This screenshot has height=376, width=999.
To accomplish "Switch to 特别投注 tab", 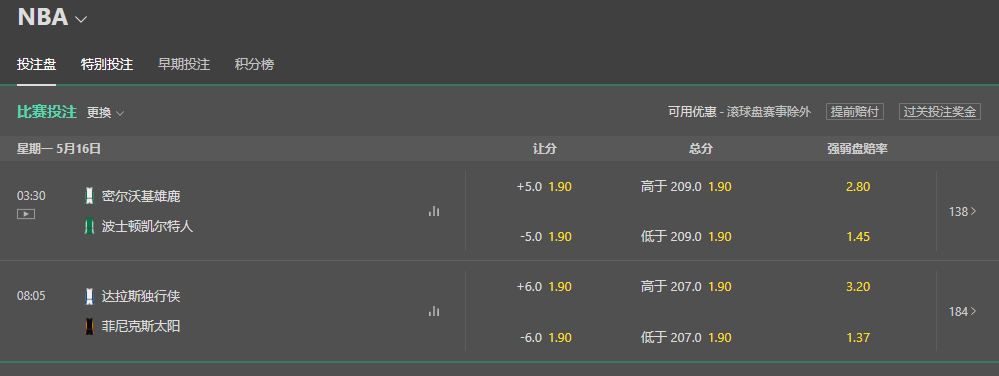I will tap(107, 64).
